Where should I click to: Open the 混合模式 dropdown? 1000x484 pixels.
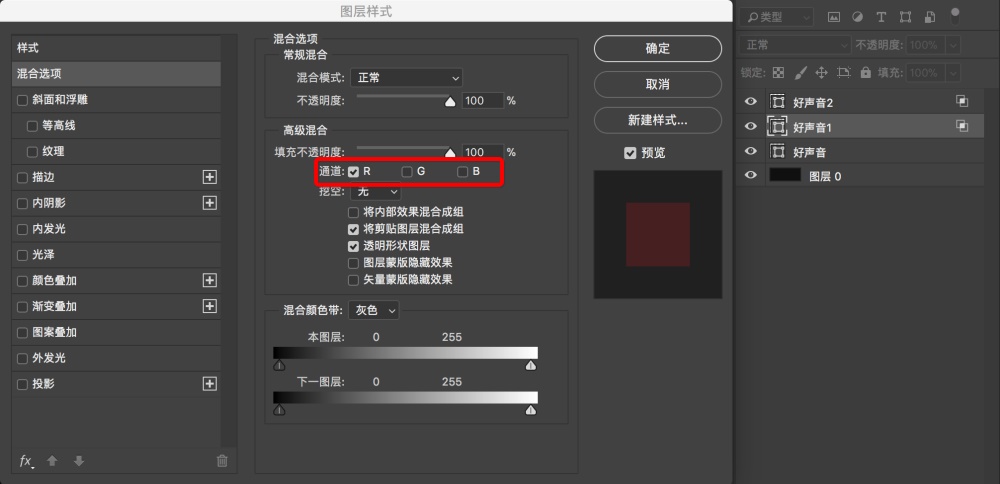point(406,78)
